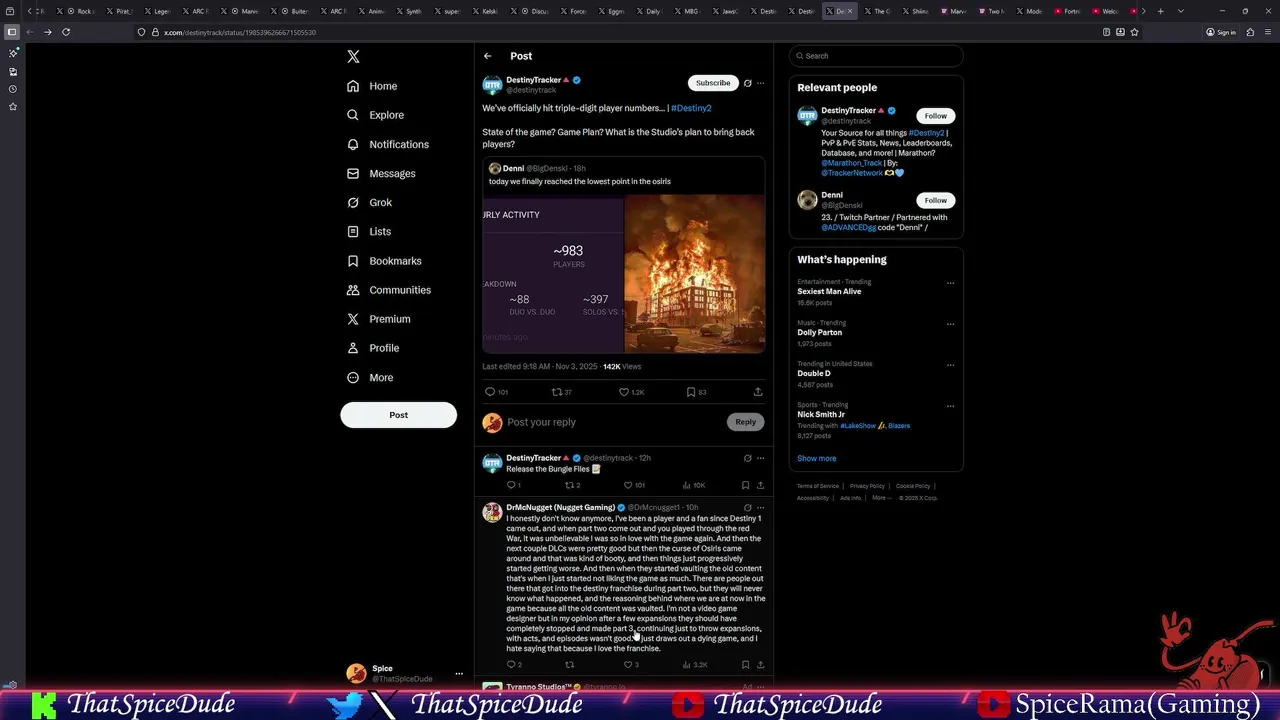This screenshot has height=720, width=1280.
Task: Share the main post
Action: 758,392
